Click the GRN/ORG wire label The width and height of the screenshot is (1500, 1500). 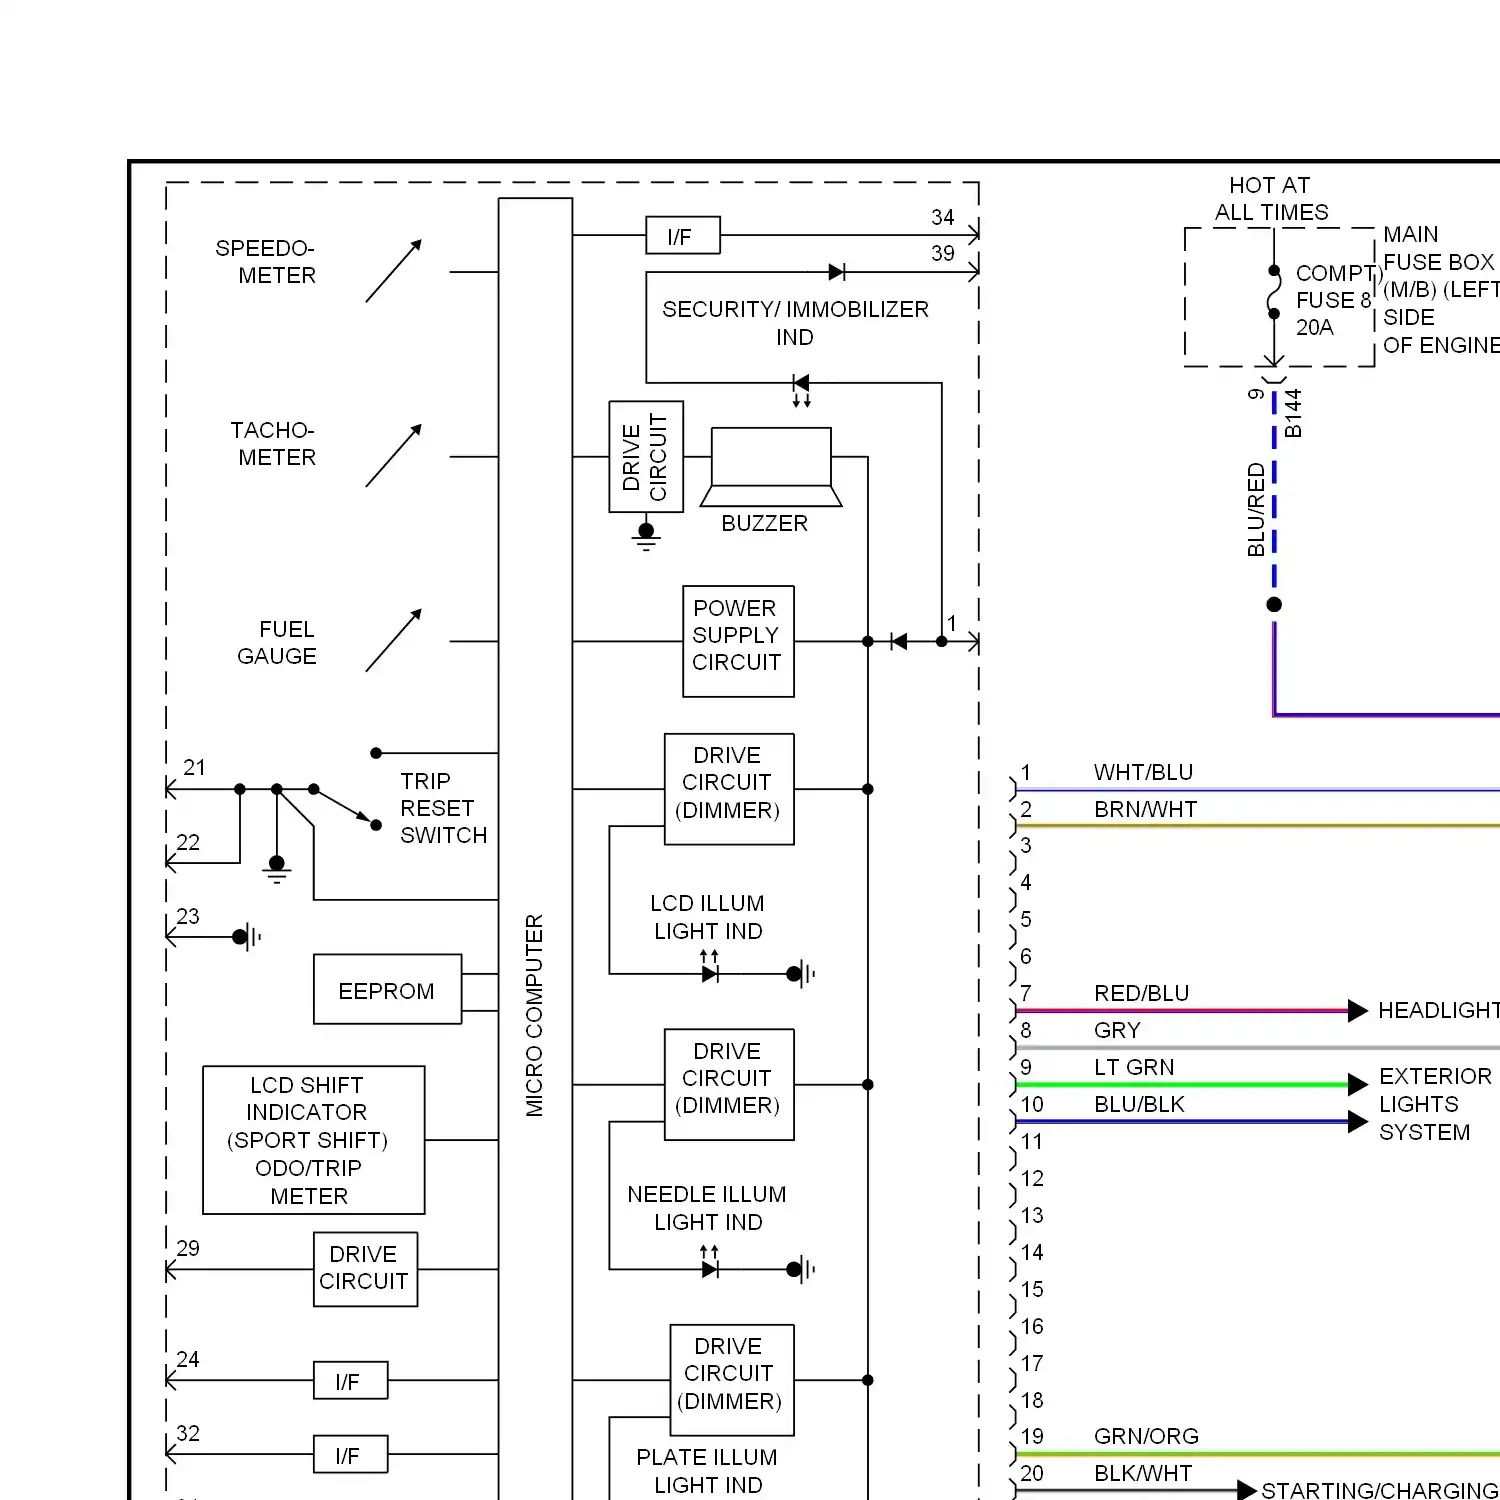1146,1436
